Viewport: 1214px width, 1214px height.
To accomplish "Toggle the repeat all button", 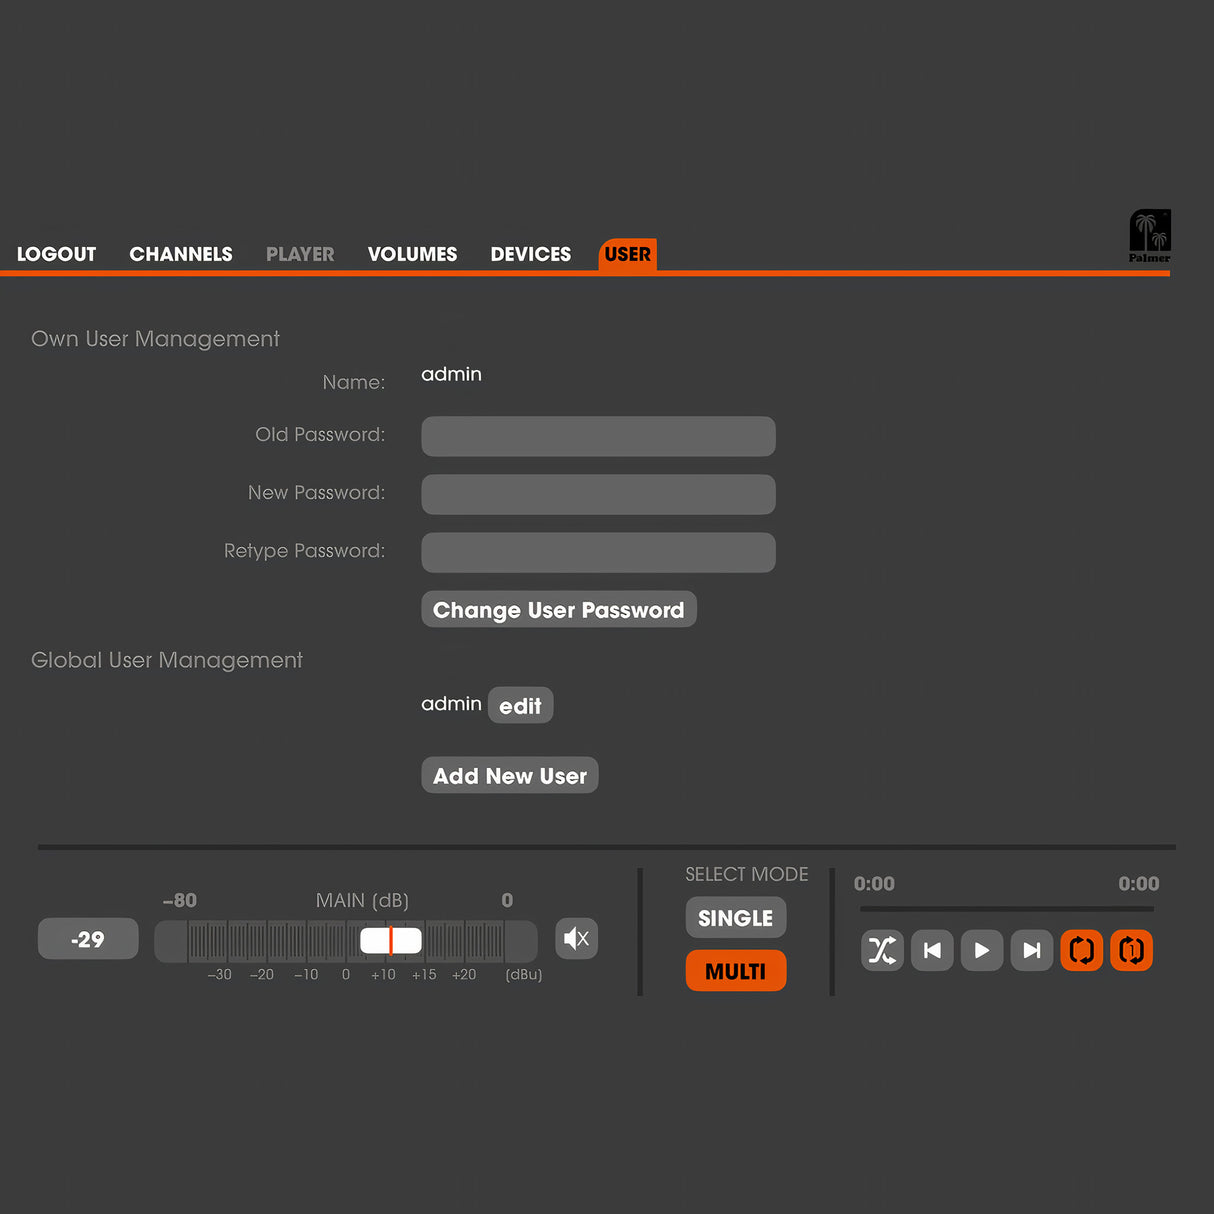I will [1081, 950].
